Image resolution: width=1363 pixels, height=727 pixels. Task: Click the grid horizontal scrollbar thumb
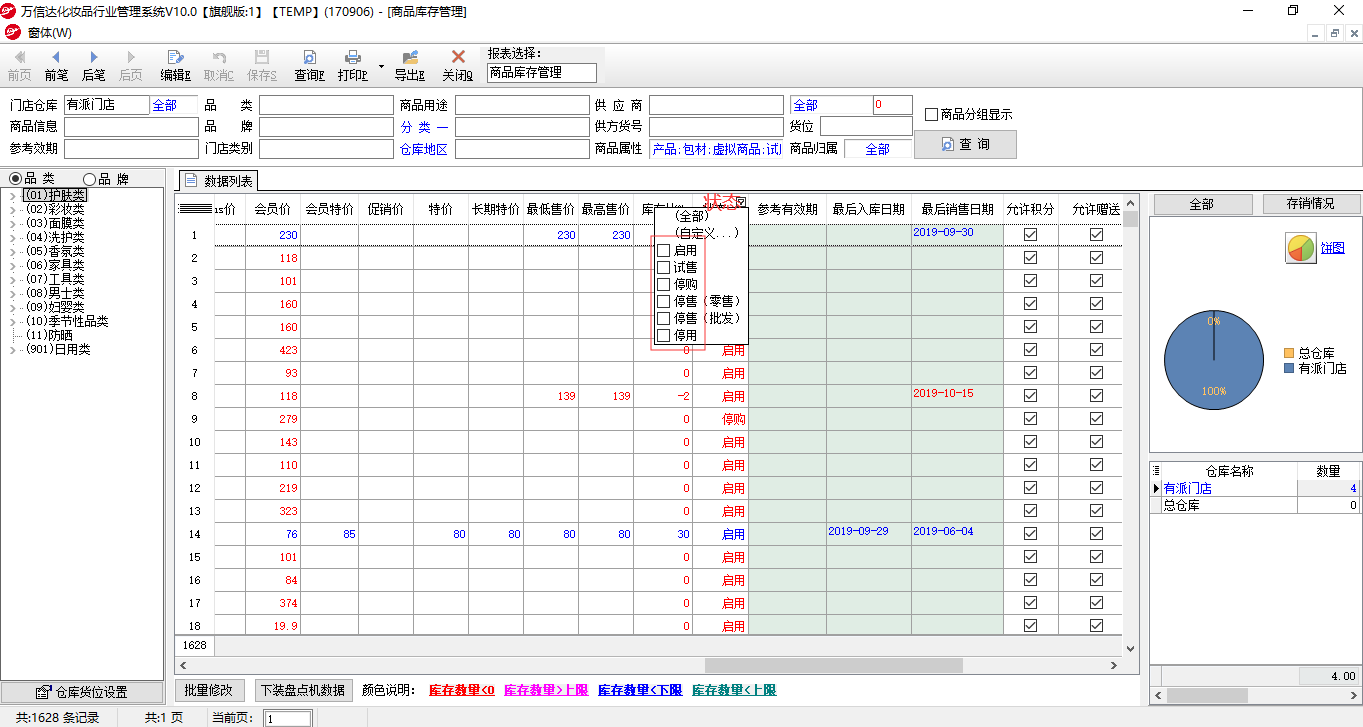[833, 665]
